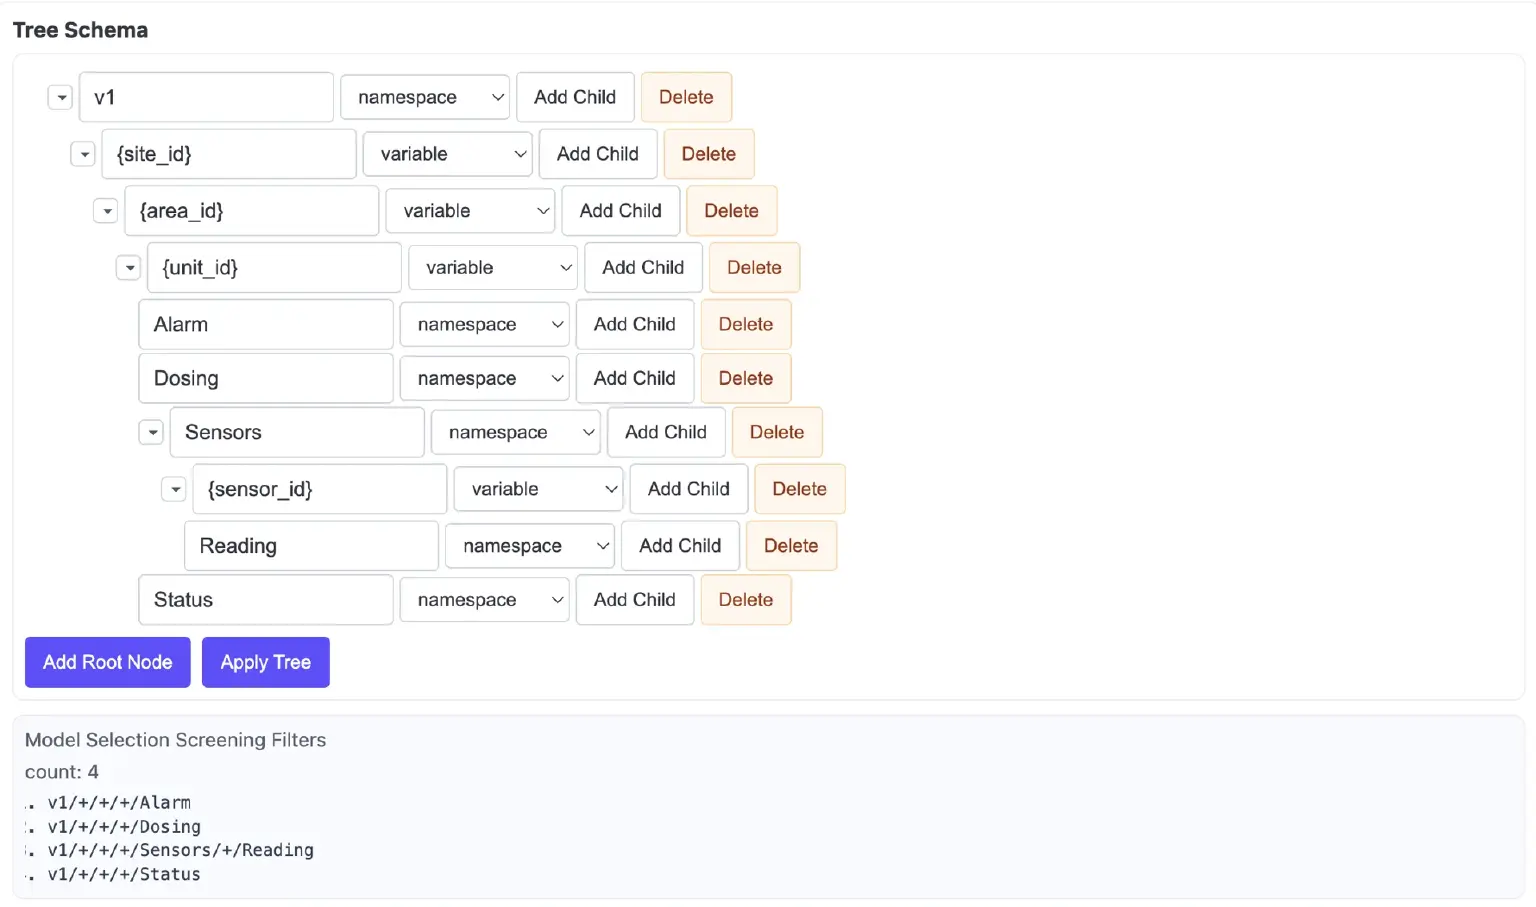1536x907 pixels.
Task: Edit the Sensors name field
Action: pos(297,432)
